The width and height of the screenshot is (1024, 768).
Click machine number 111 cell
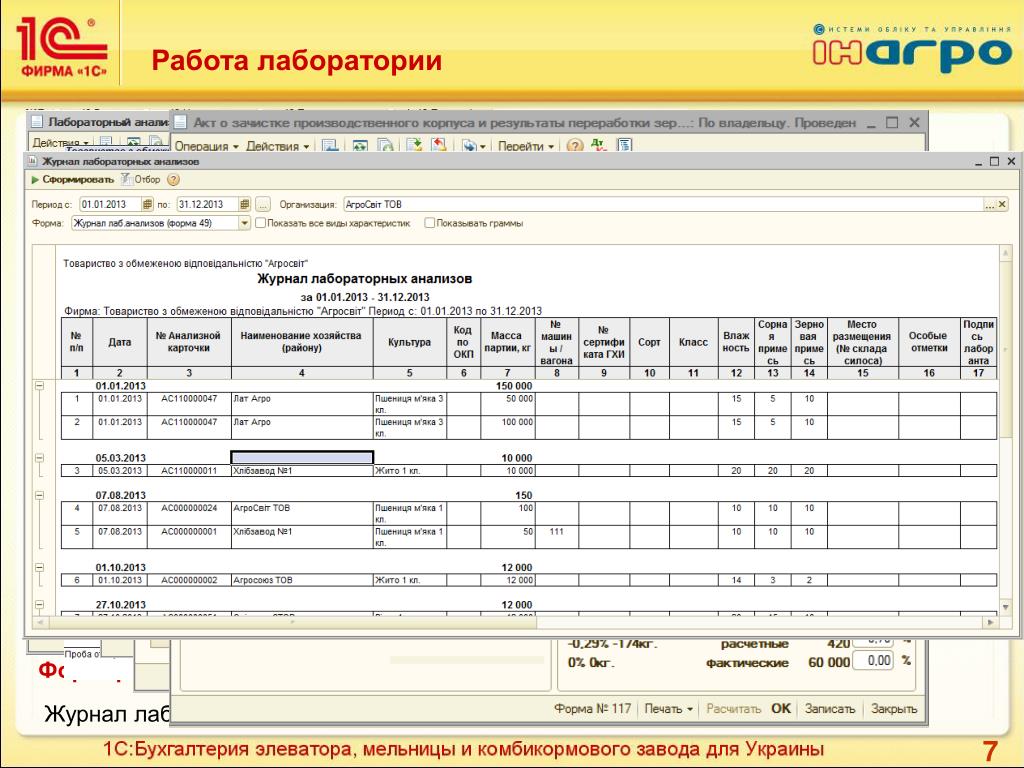(556, 537)
